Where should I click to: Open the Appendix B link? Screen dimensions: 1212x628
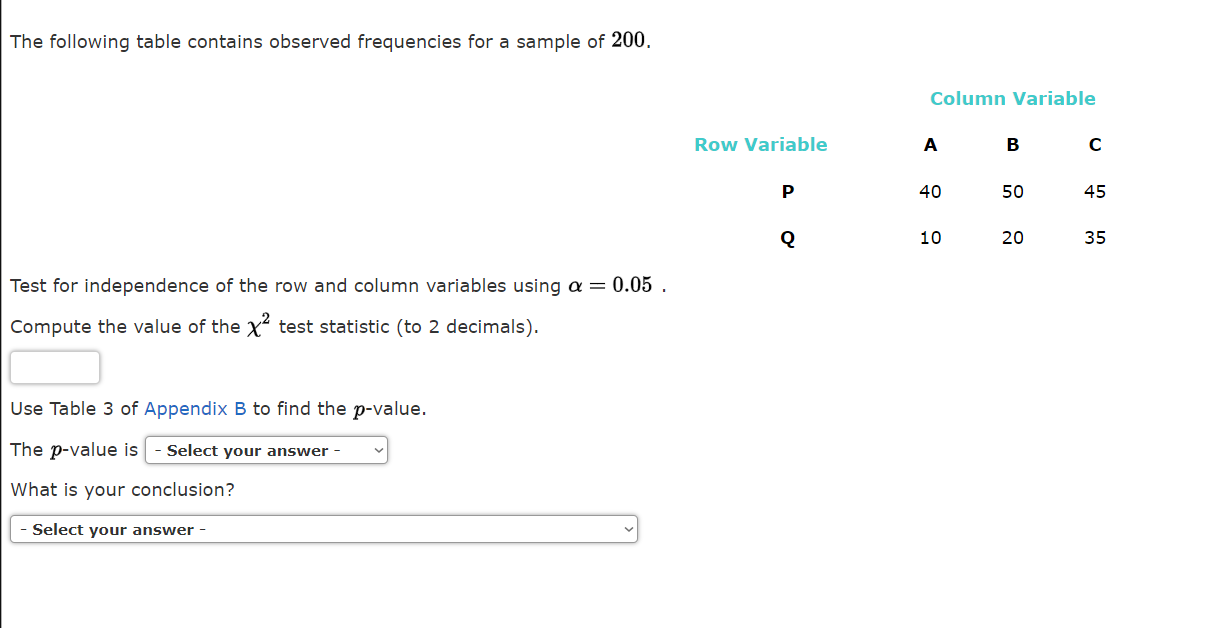coord(195,408)
